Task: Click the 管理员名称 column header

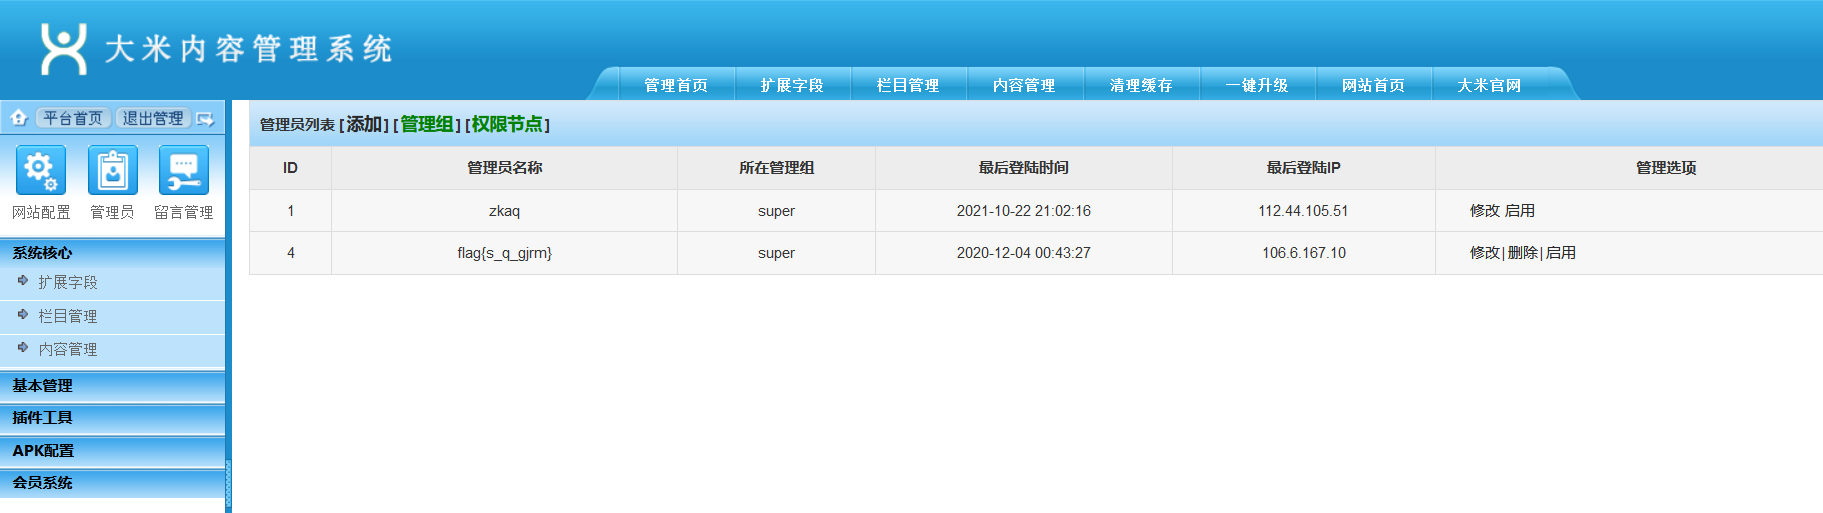Action: (505, 168)
